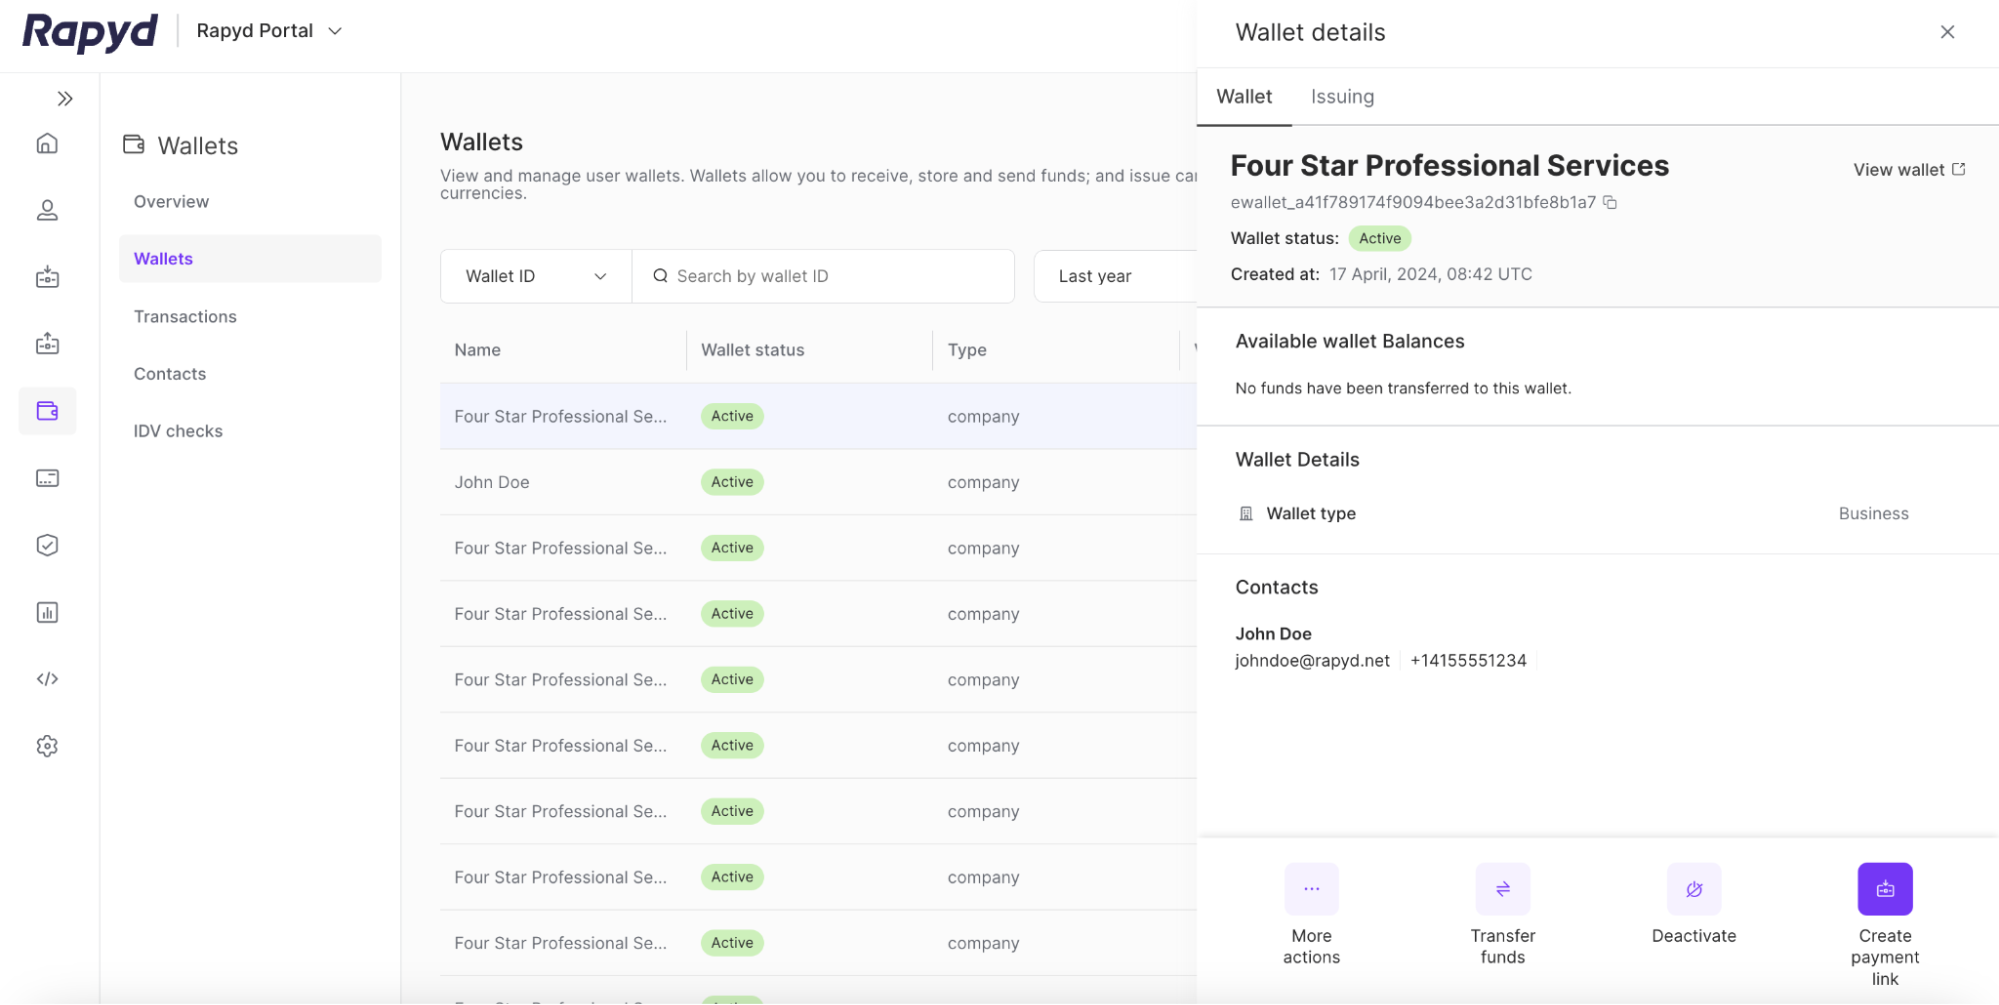Click the Transfer funds icon button
The image size is (1999, 1005).
[x=1502, y=889]
